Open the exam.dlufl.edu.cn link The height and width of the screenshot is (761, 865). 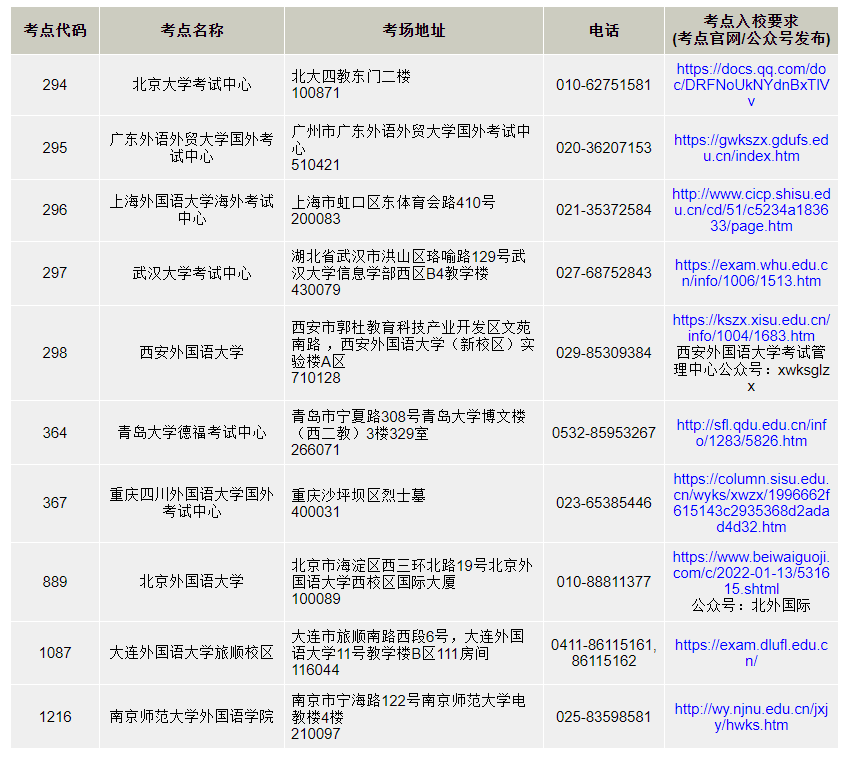tap(751, 653)
